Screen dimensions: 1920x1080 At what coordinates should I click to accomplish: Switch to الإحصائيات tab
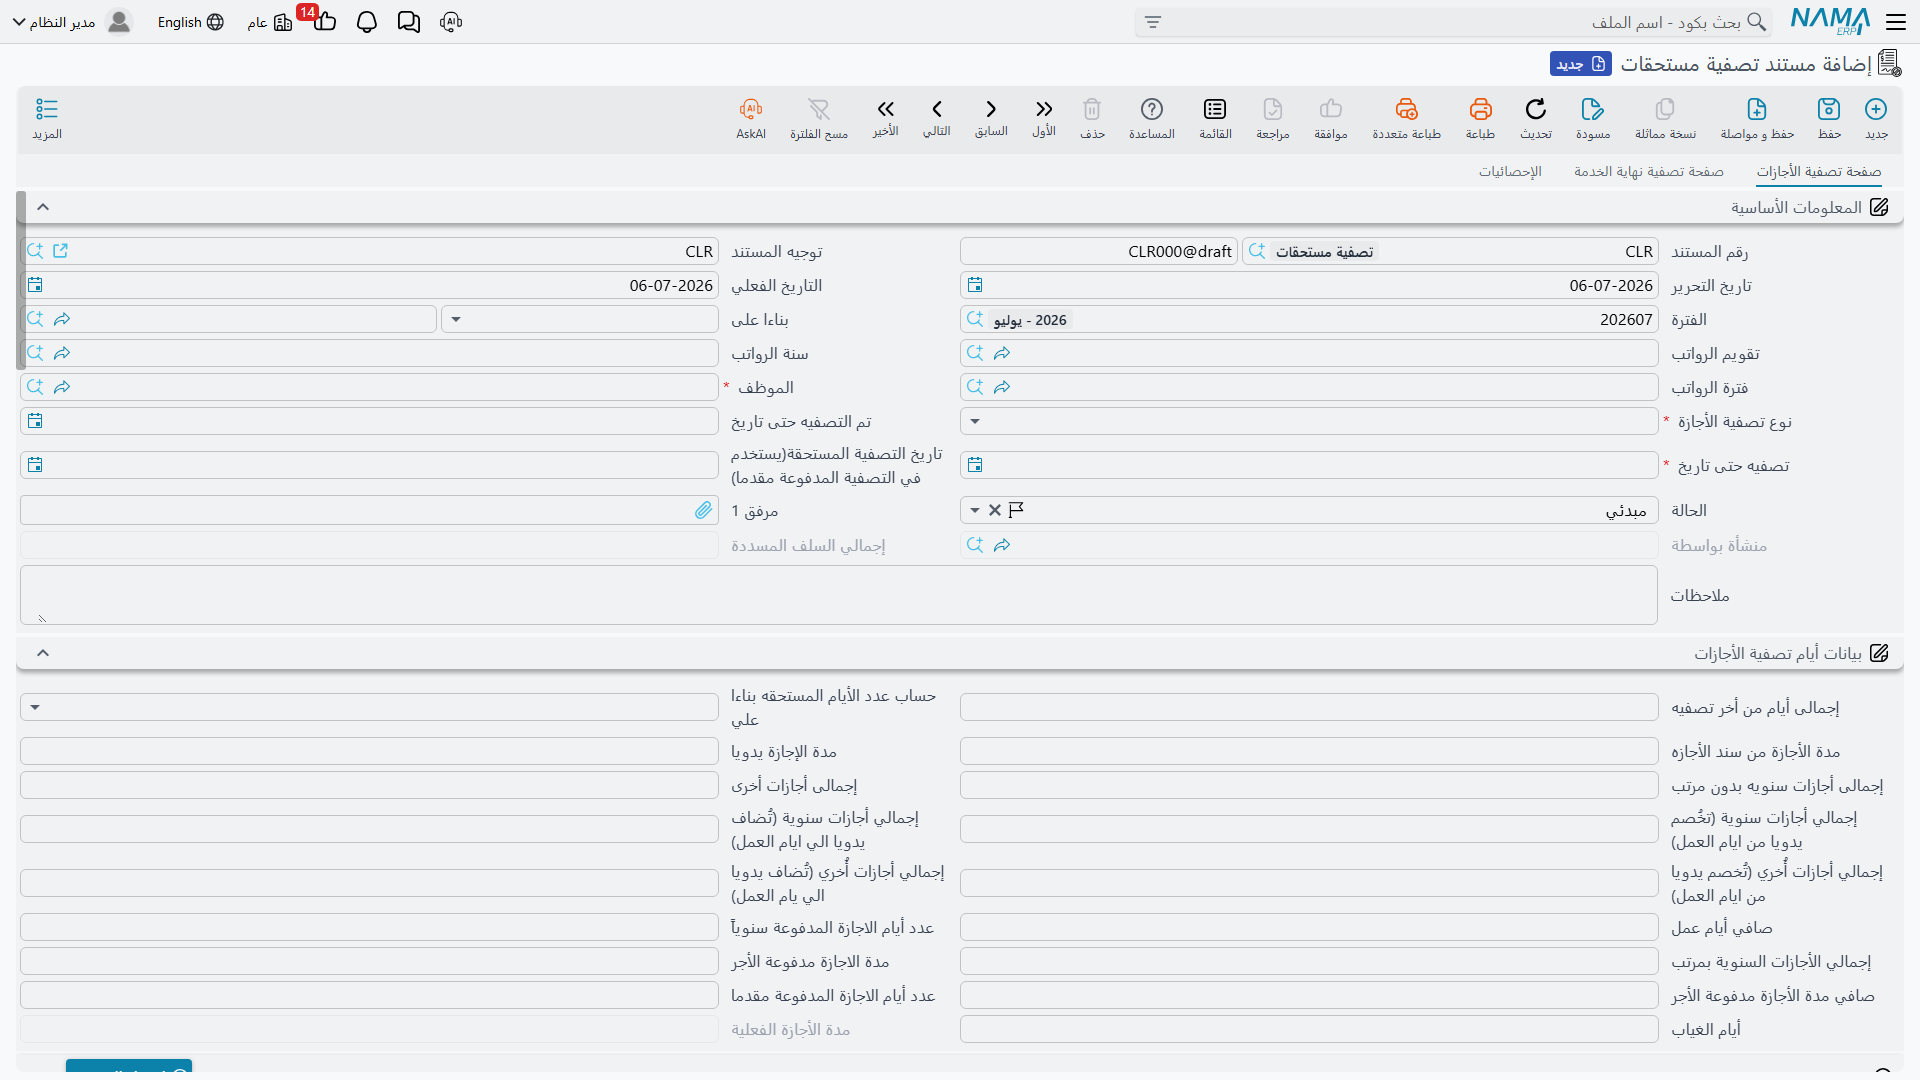tap(1510, 171)
